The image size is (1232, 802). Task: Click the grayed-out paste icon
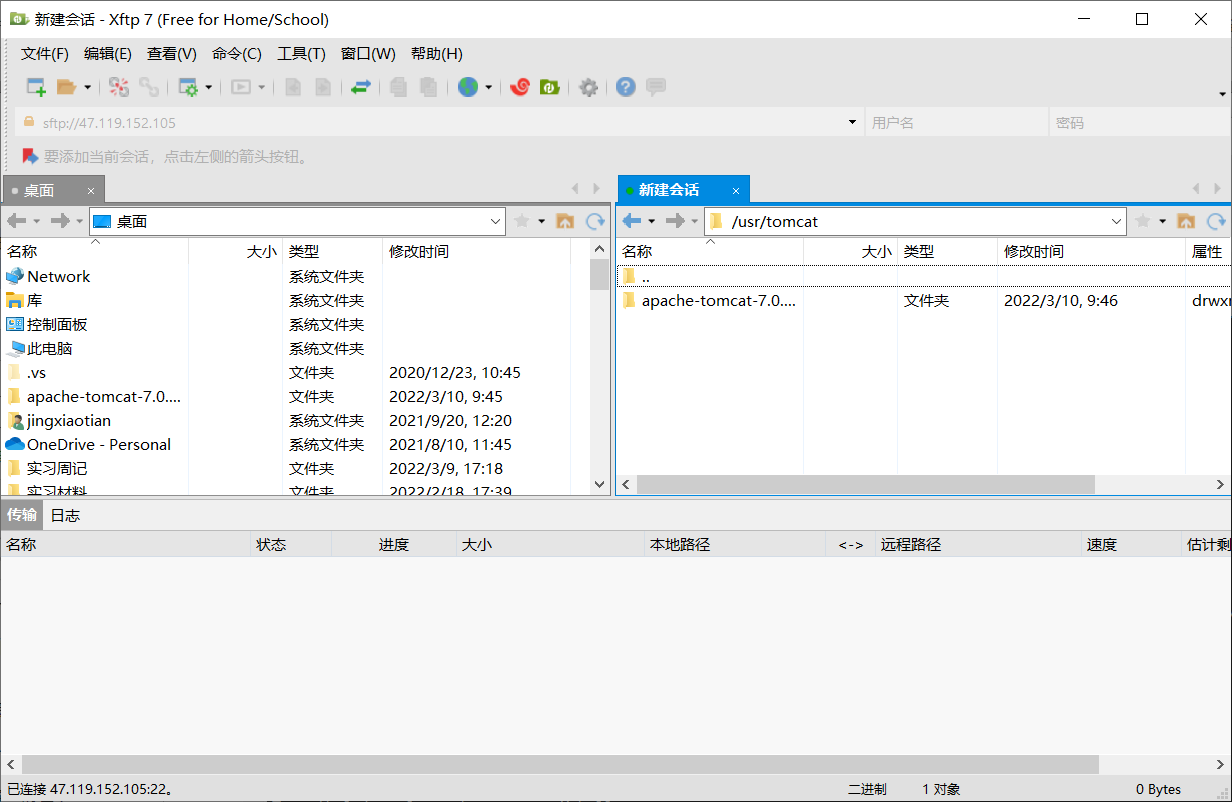(428, 87)
